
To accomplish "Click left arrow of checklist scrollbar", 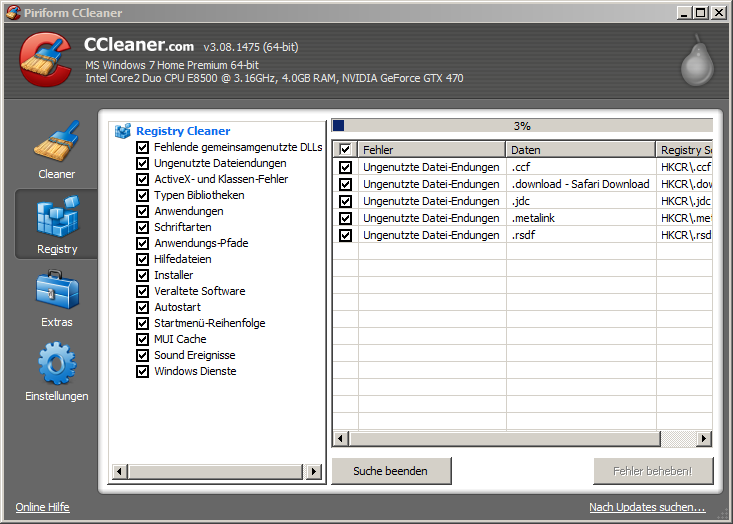I will click(x=120, y=471).
